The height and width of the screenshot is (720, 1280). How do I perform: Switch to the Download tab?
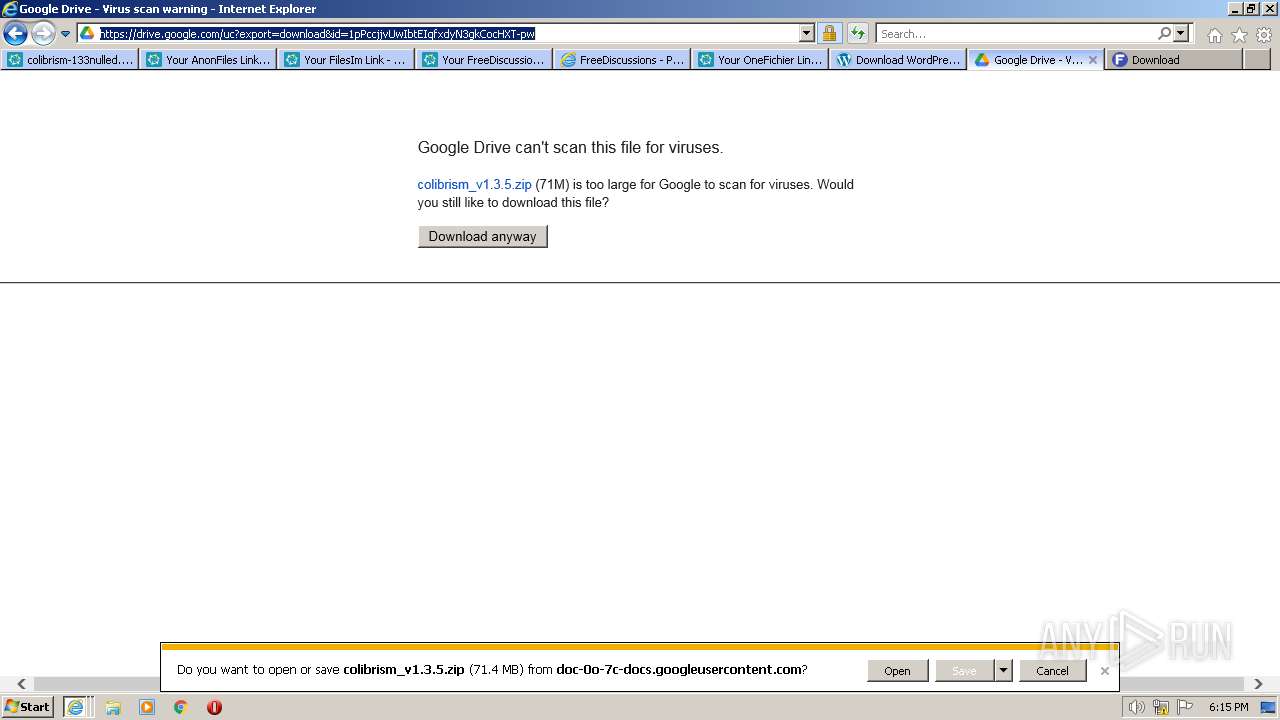click(1174, 60)
